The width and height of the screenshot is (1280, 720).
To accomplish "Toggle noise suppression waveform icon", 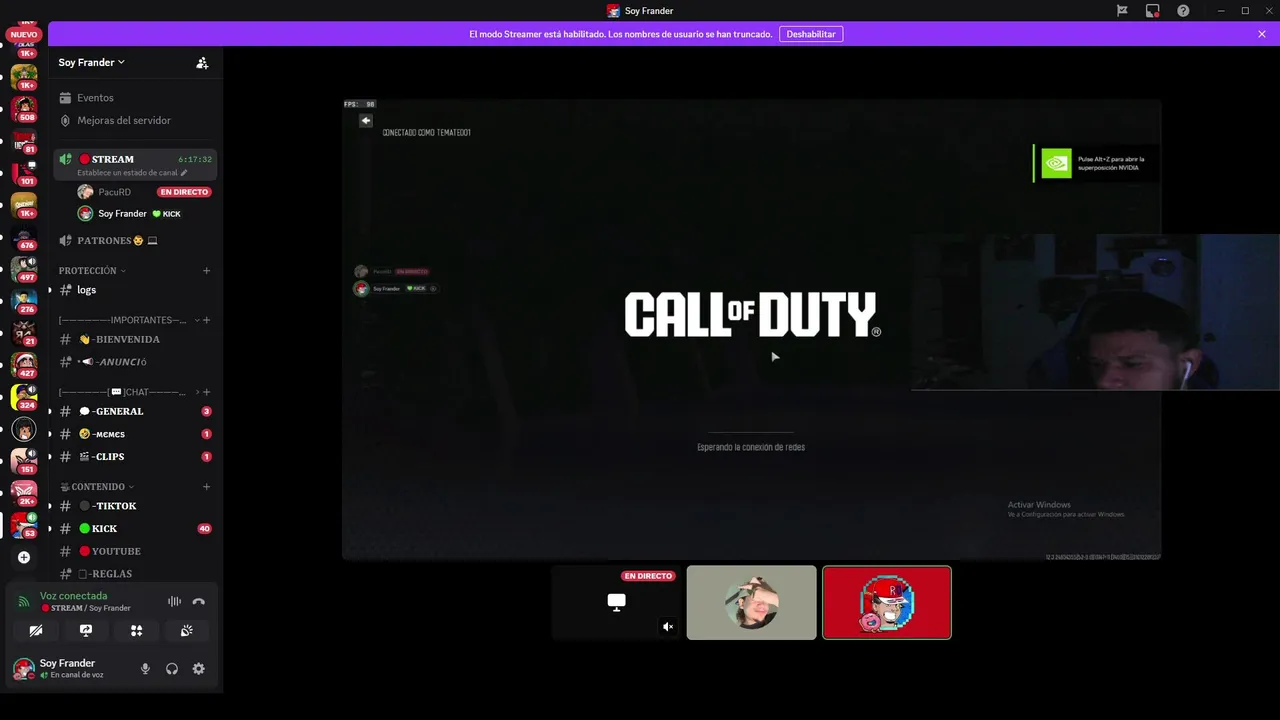I will pyautogui.click(x=174, y=601).
